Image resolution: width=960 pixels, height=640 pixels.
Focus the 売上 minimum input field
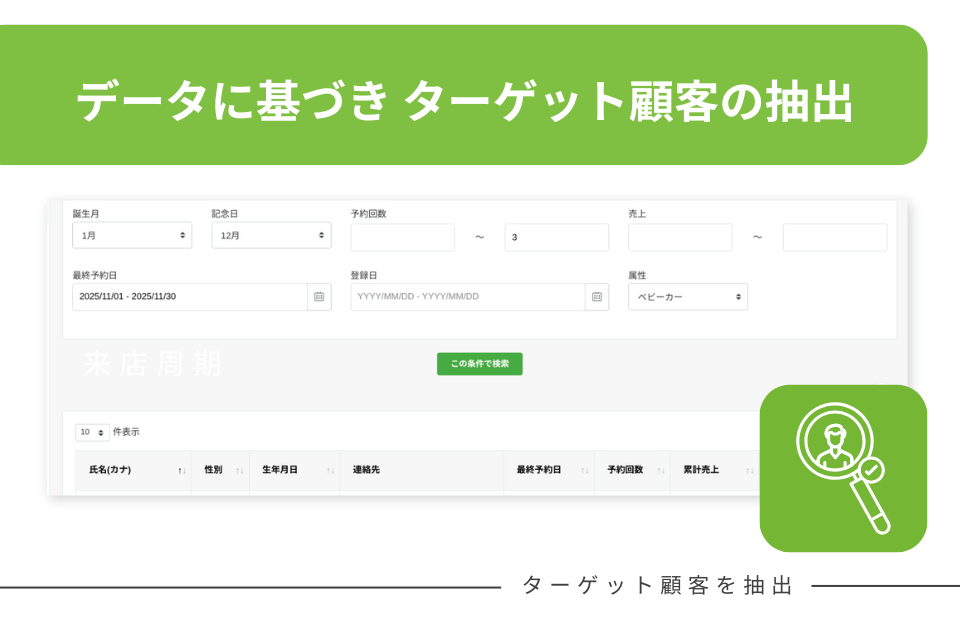tap(680, 237)
